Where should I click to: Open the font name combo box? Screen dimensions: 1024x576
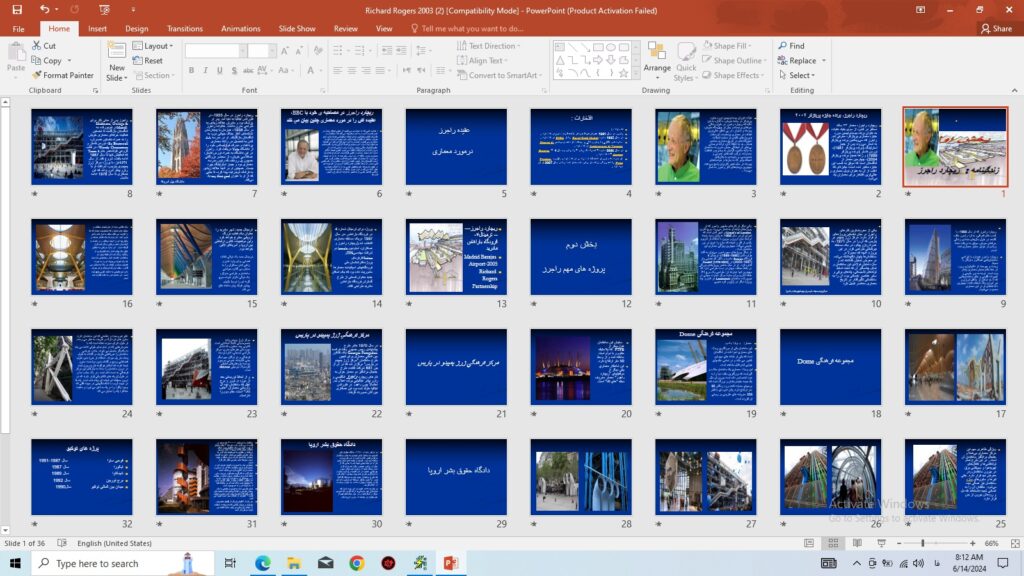[x=216, y=51]
